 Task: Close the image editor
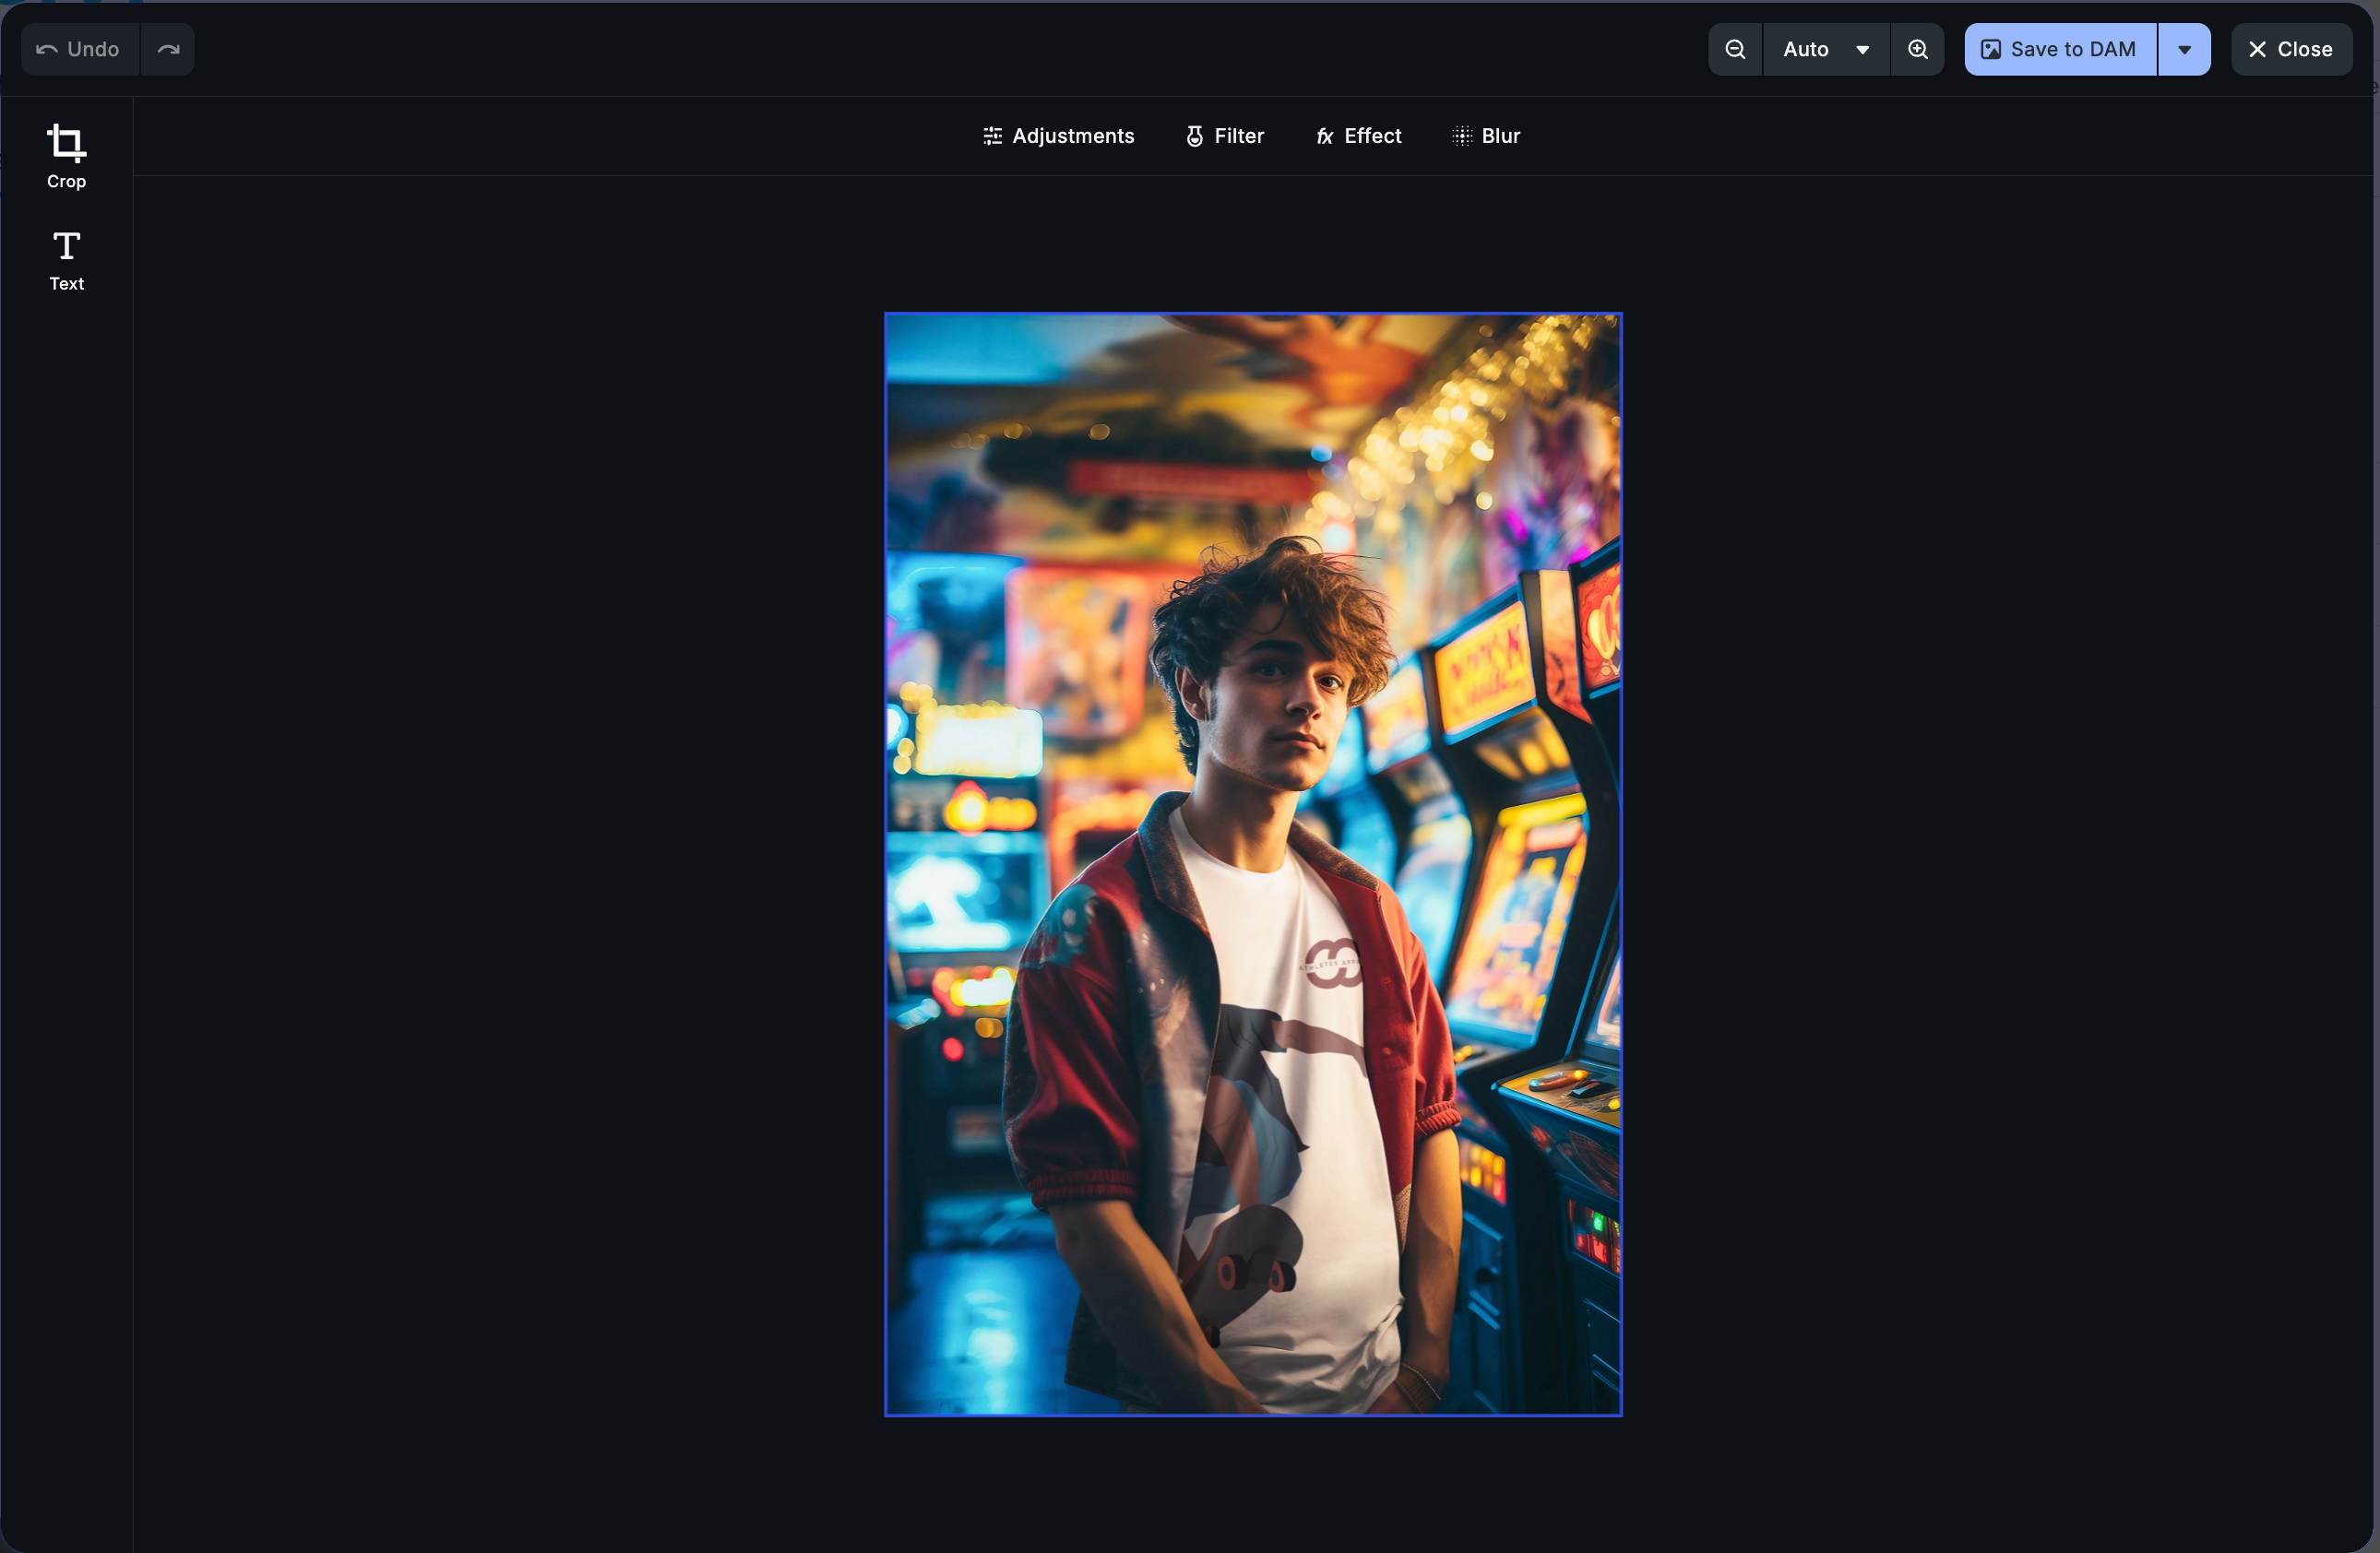tap(2290, 49)
